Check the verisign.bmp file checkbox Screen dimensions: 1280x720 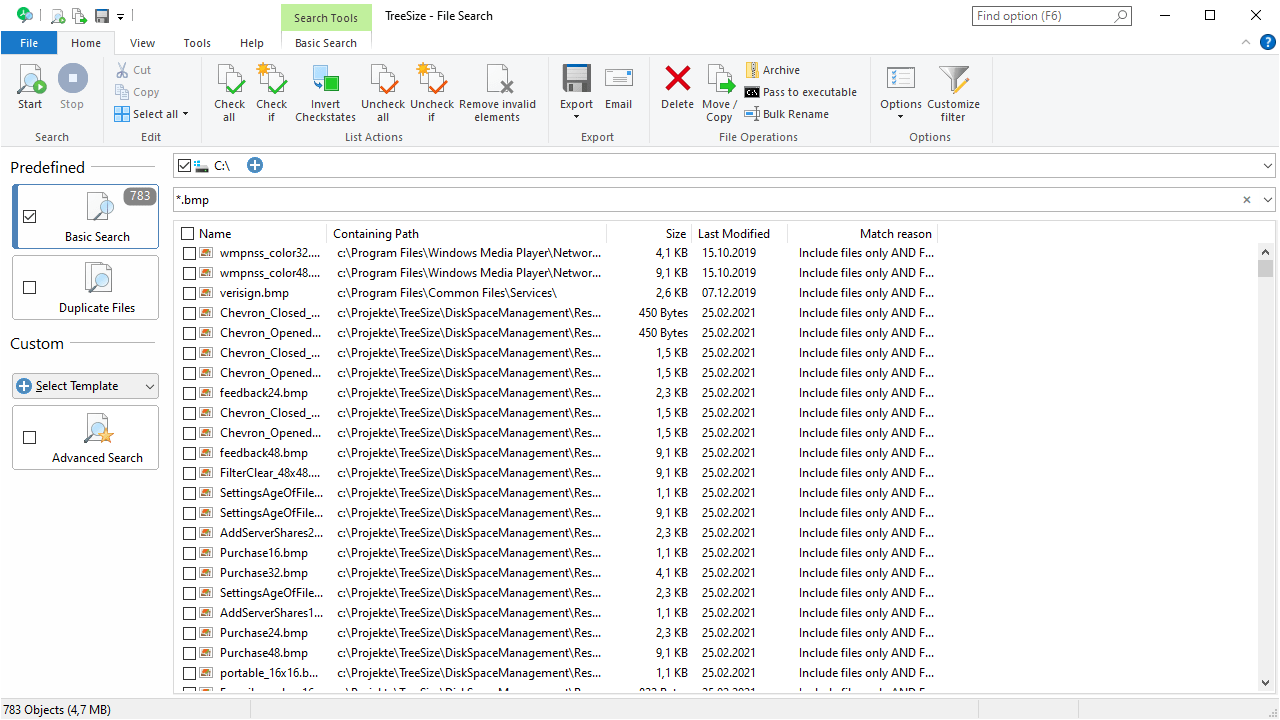click(x=190, y=293)
